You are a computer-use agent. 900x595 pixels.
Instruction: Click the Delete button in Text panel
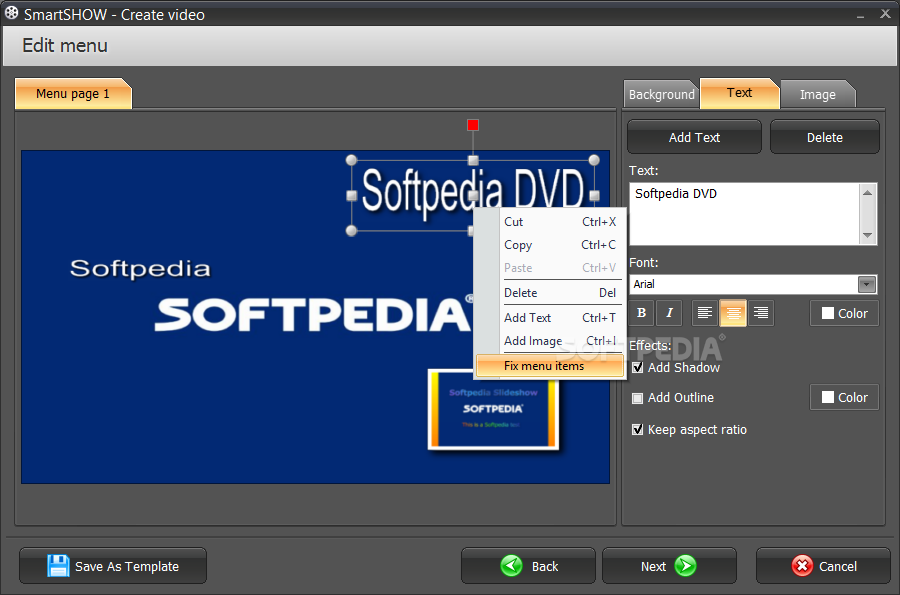[825, 137]
